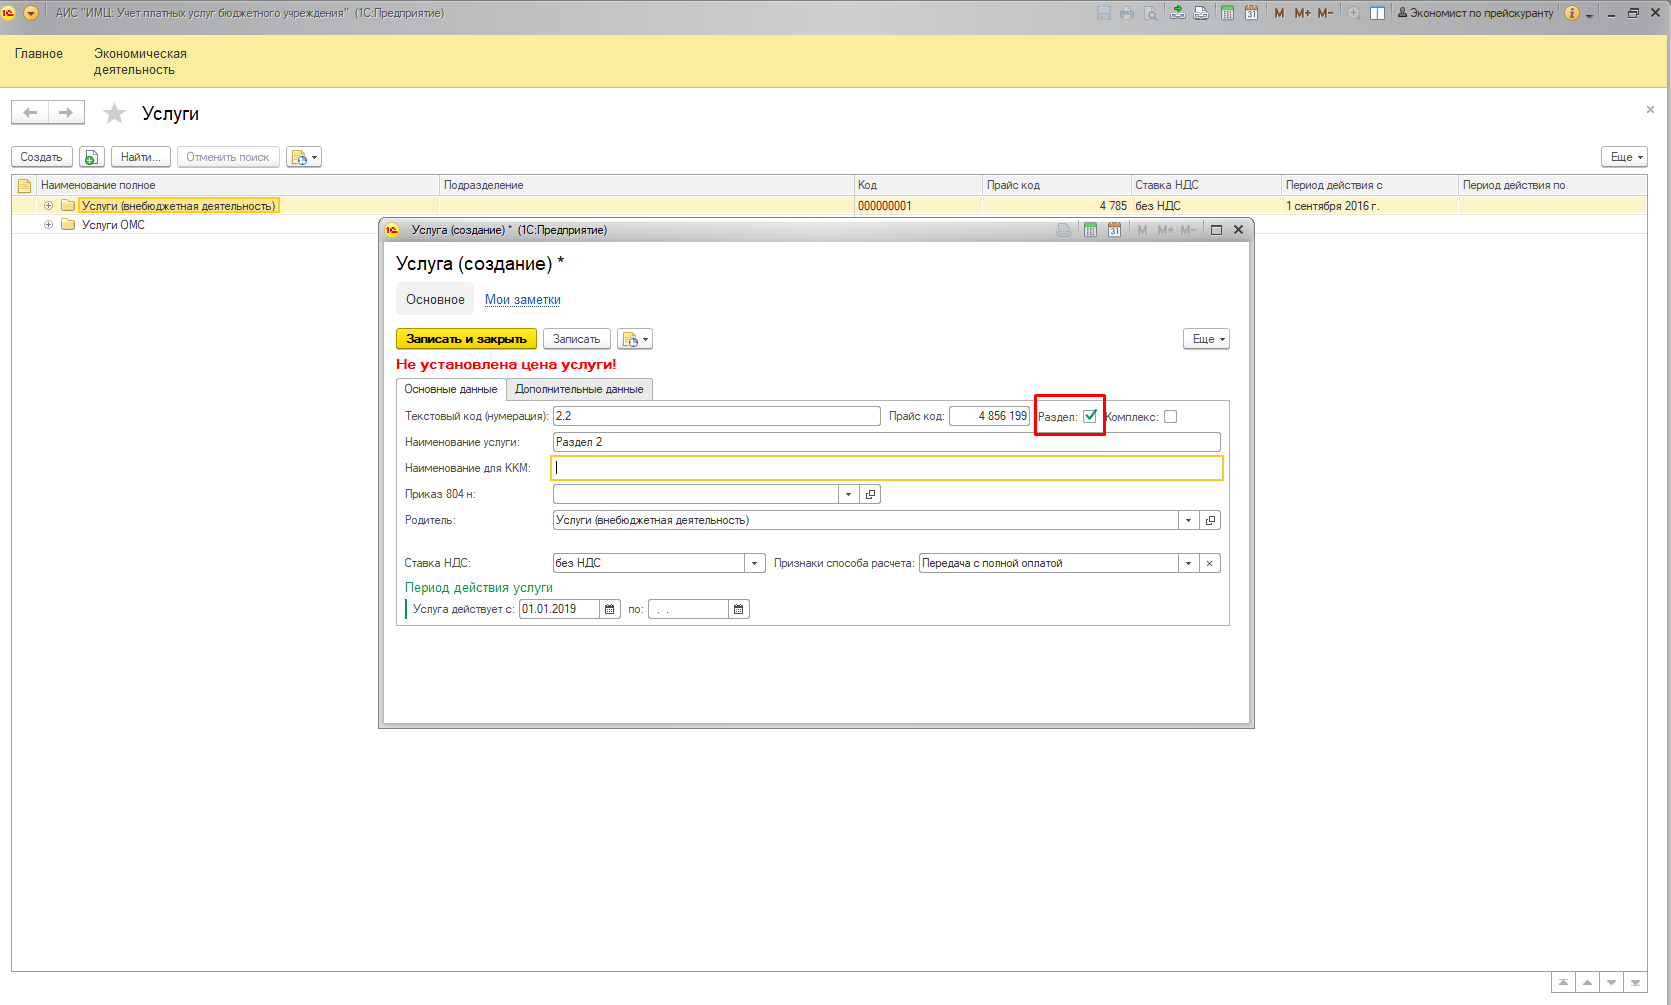Expand the Услуги ОМС tree folder
The height and width of the screenshot is (1005, 1671).
click(x=48, y=225)
